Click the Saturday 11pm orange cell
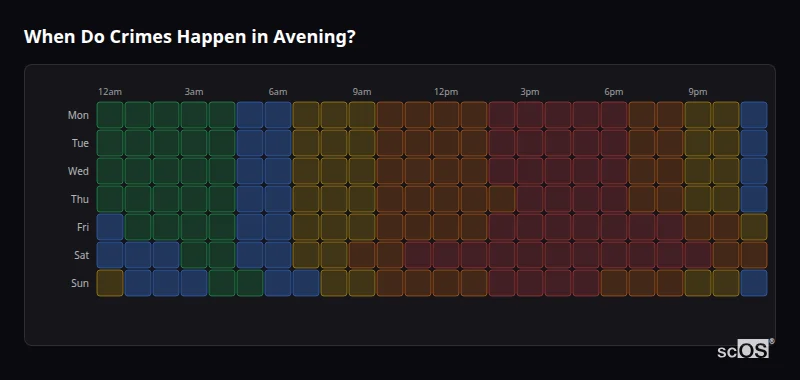This screenshot has width=800, height=380. click(754, 255)
